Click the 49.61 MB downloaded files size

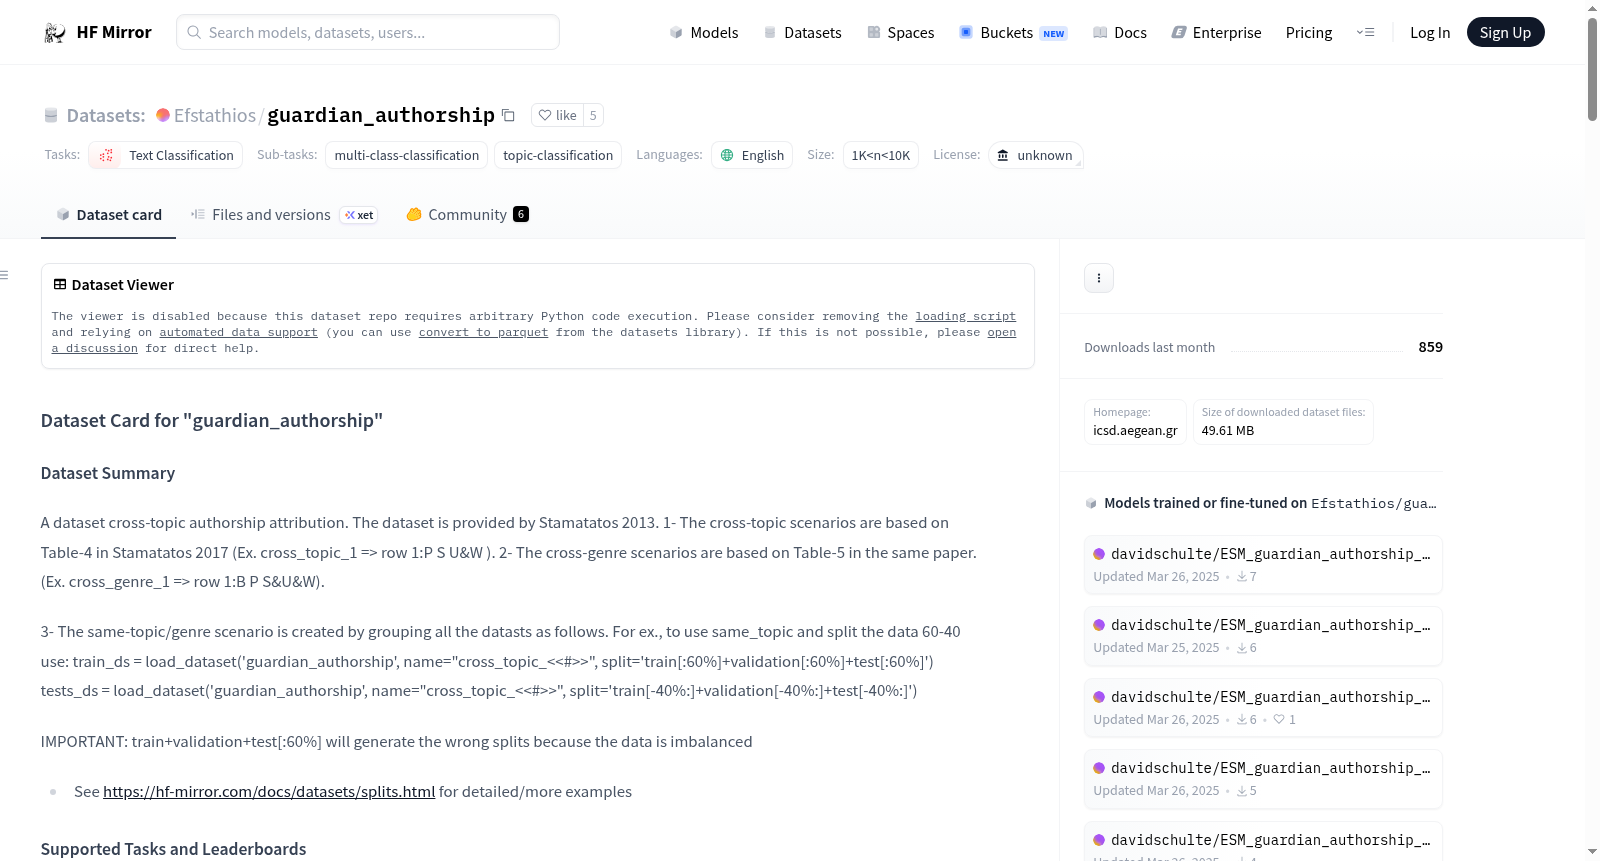click(1228, 431)
